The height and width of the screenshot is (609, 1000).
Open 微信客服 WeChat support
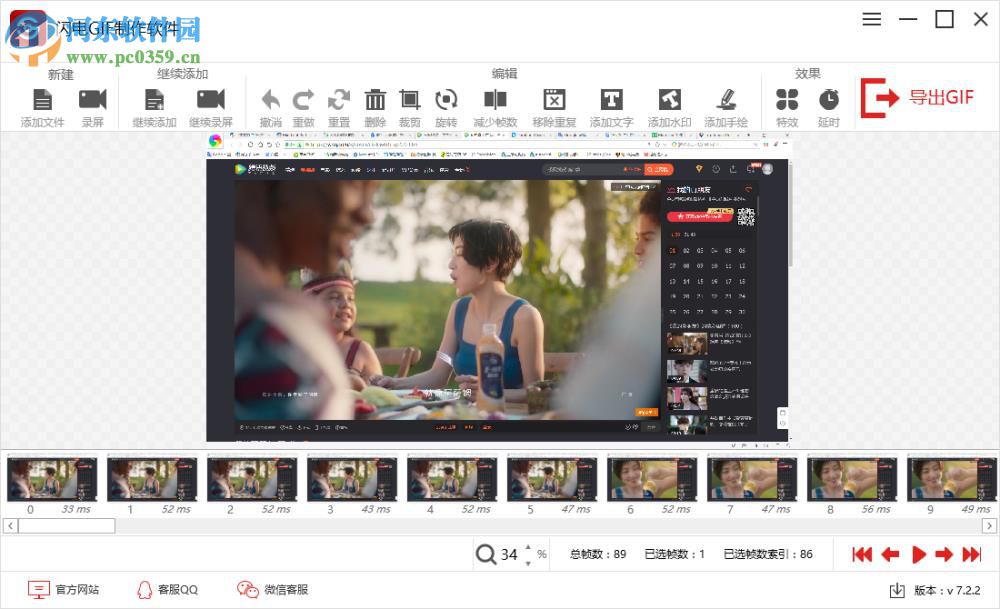[272, 590]
